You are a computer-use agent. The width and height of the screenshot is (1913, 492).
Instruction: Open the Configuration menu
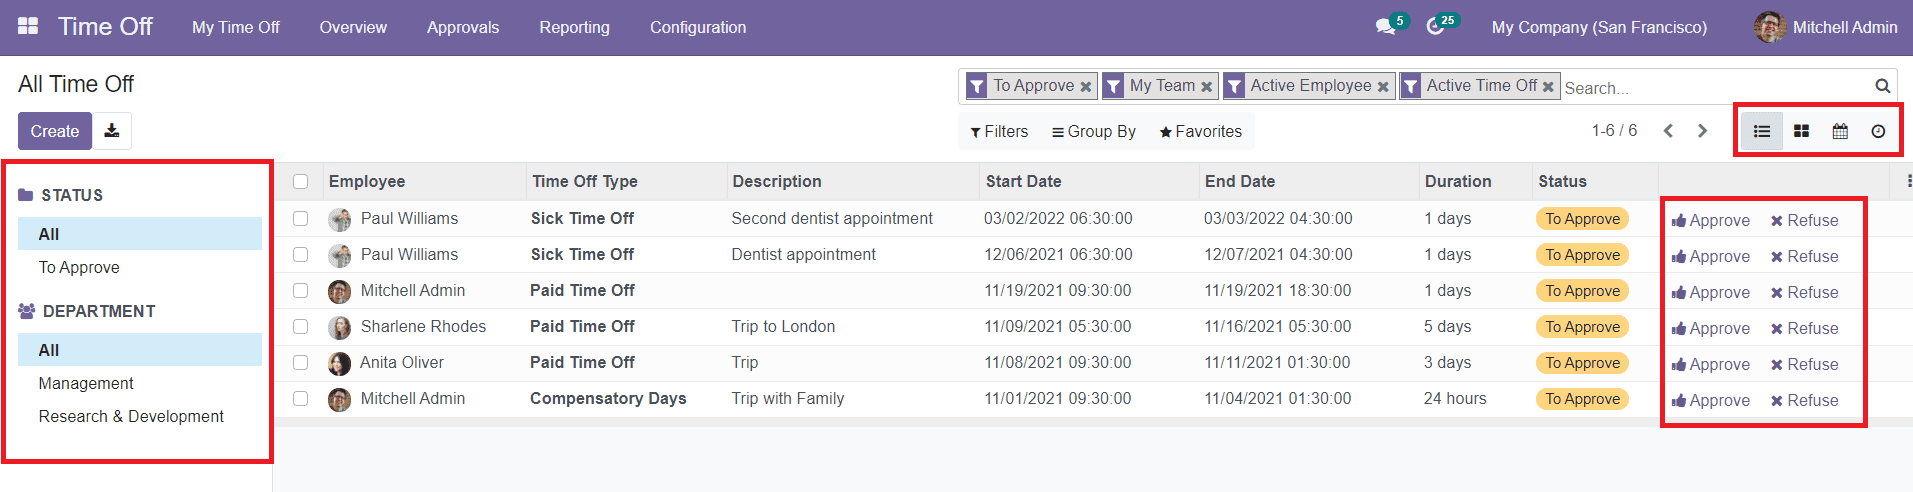698,27
